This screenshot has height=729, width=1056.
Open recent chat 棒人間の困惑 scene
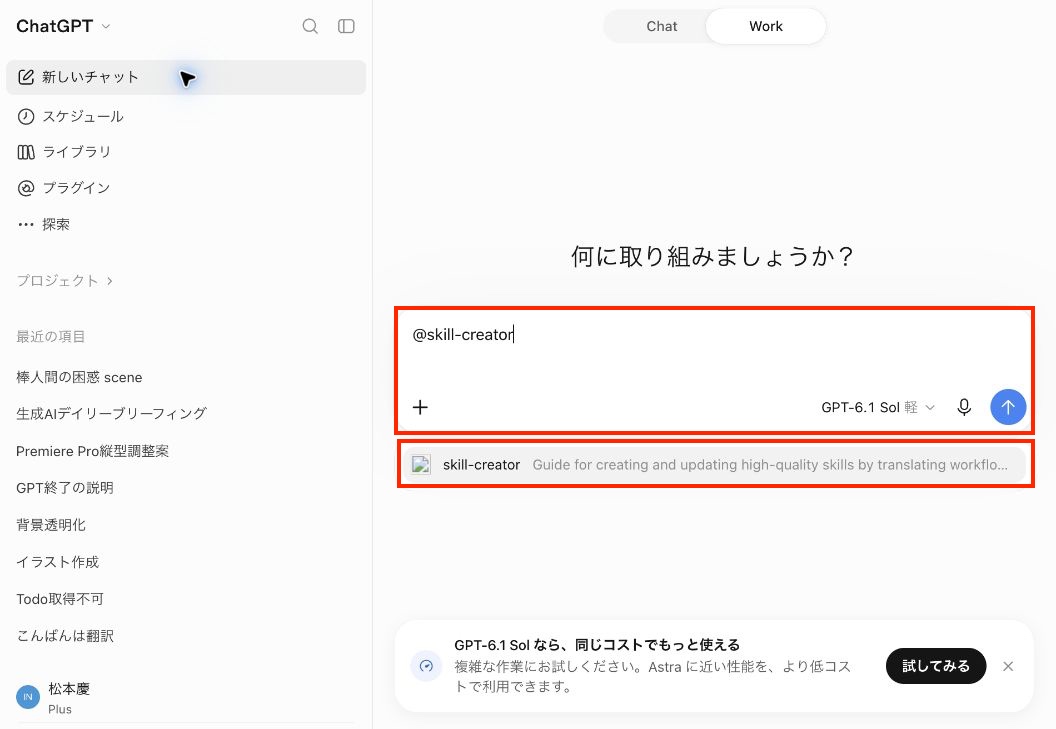point(186,377)
